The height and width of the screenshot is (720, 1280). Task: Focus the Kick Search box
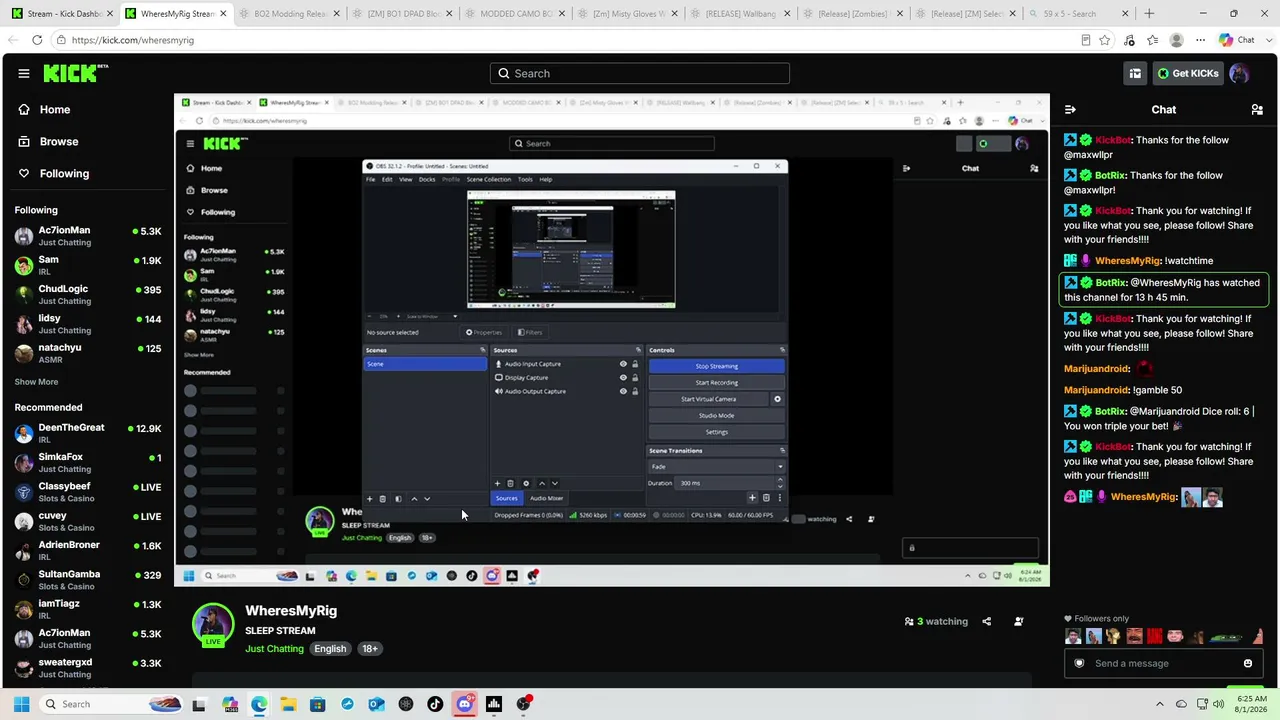pos(640,73)
